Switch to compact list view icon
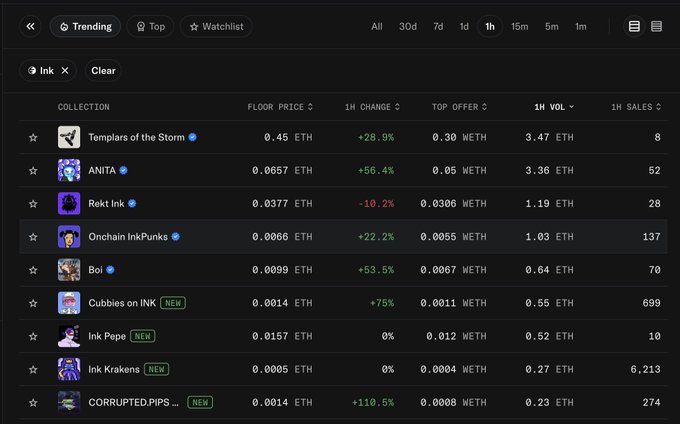 click(x=657, y=26)
